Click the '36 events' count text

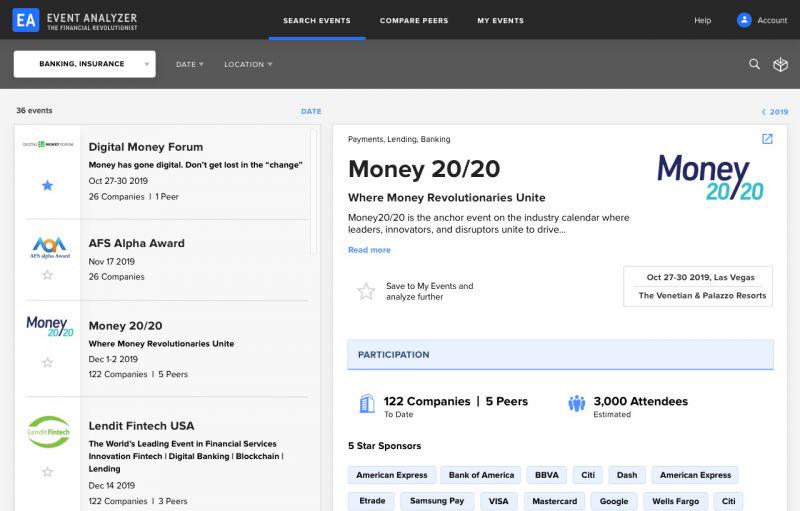(34, 110)
